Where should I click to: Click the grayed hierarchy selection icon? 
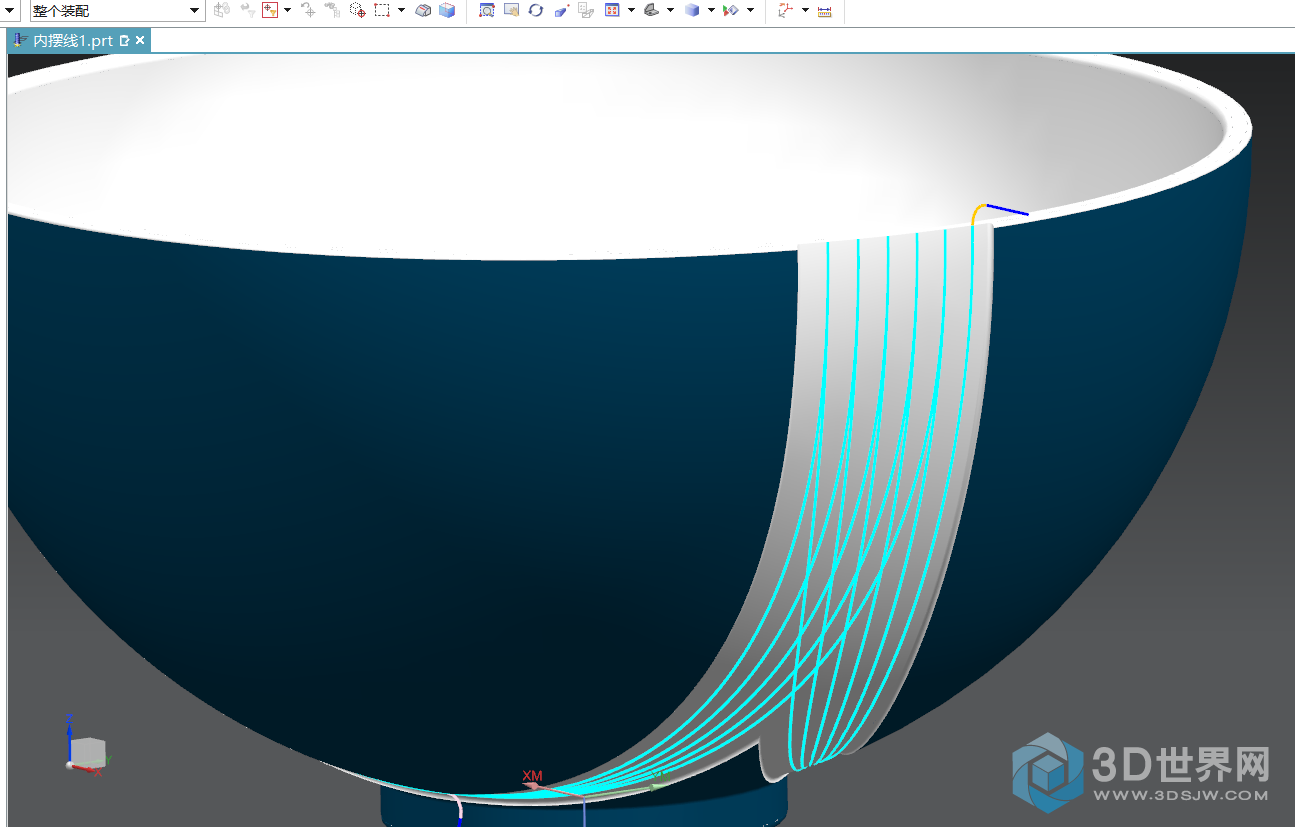[333, 10]
